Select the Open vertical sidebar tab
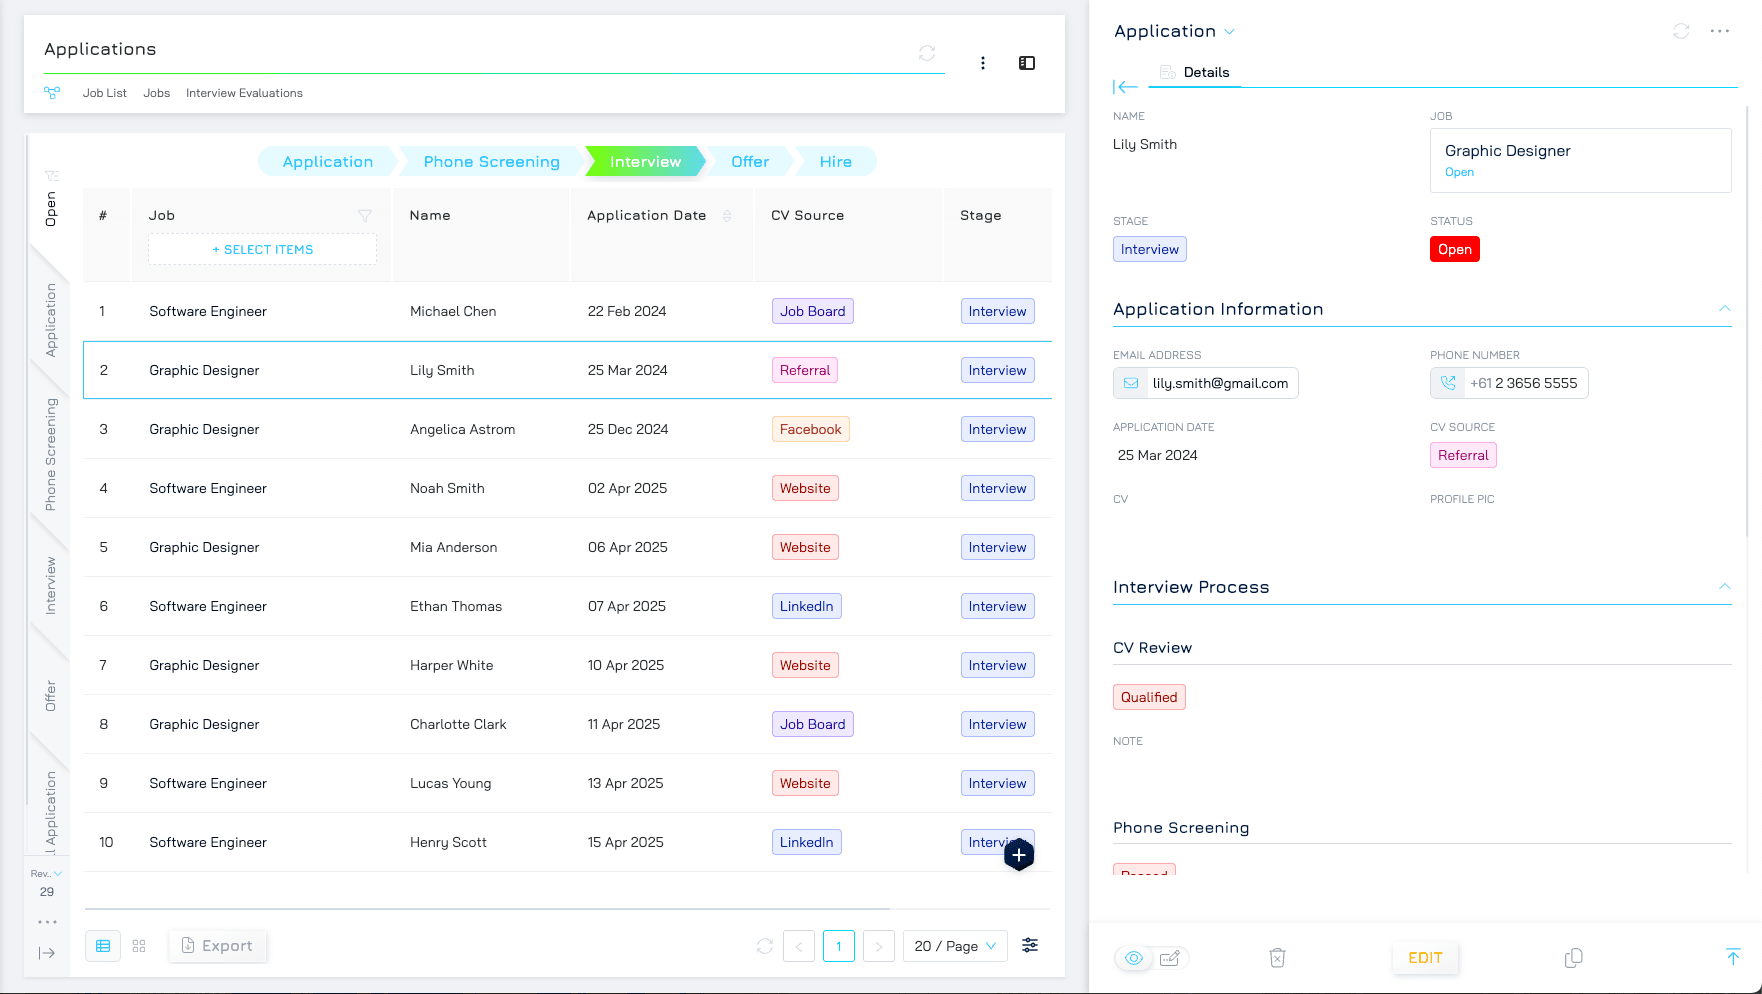 (51, 209)
